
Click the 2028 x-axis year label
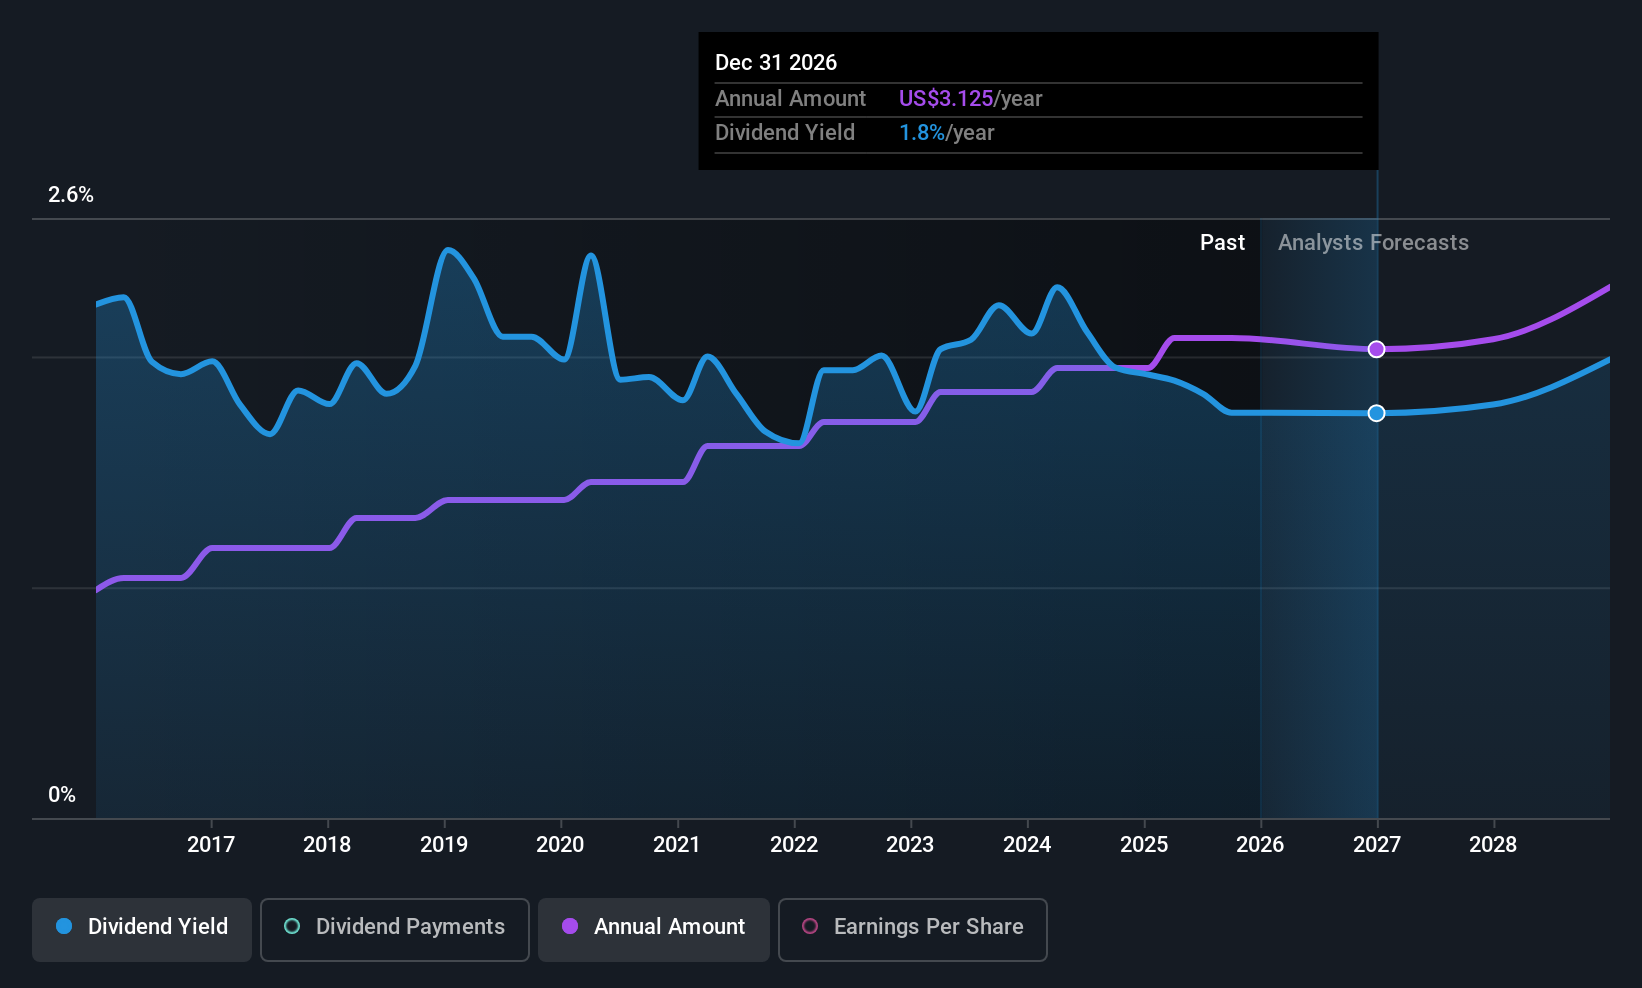click(1493, 844)
